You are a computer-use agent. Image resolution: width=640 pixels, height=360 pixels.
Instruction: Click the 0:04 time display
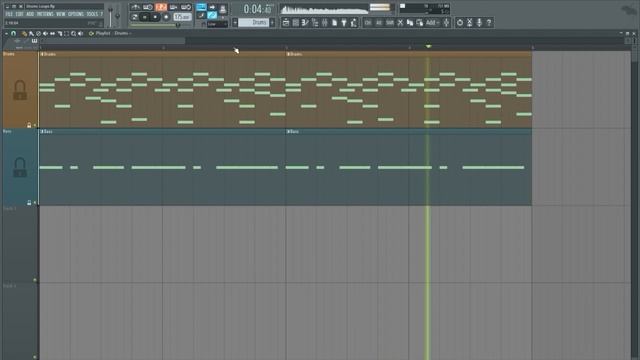point(258,9)
